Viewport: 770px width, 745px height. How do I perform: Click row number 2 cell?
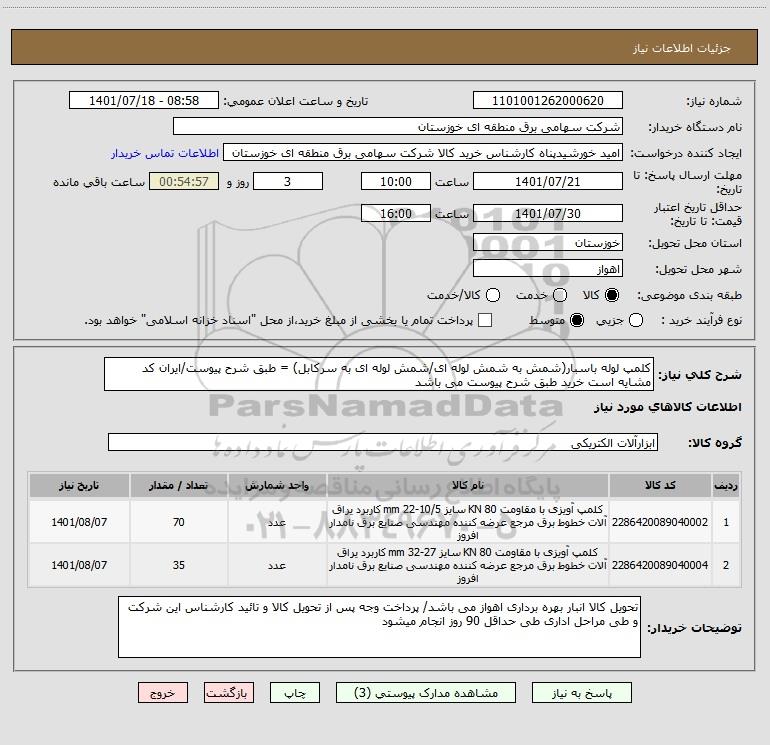point(726,565)
